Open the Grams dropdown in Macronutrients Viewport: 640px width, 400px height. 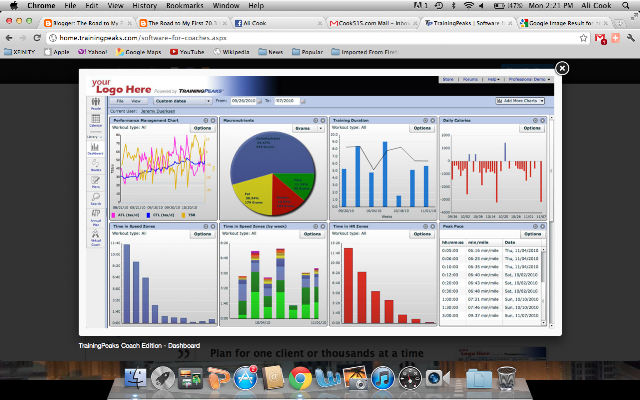click(308, 128)
